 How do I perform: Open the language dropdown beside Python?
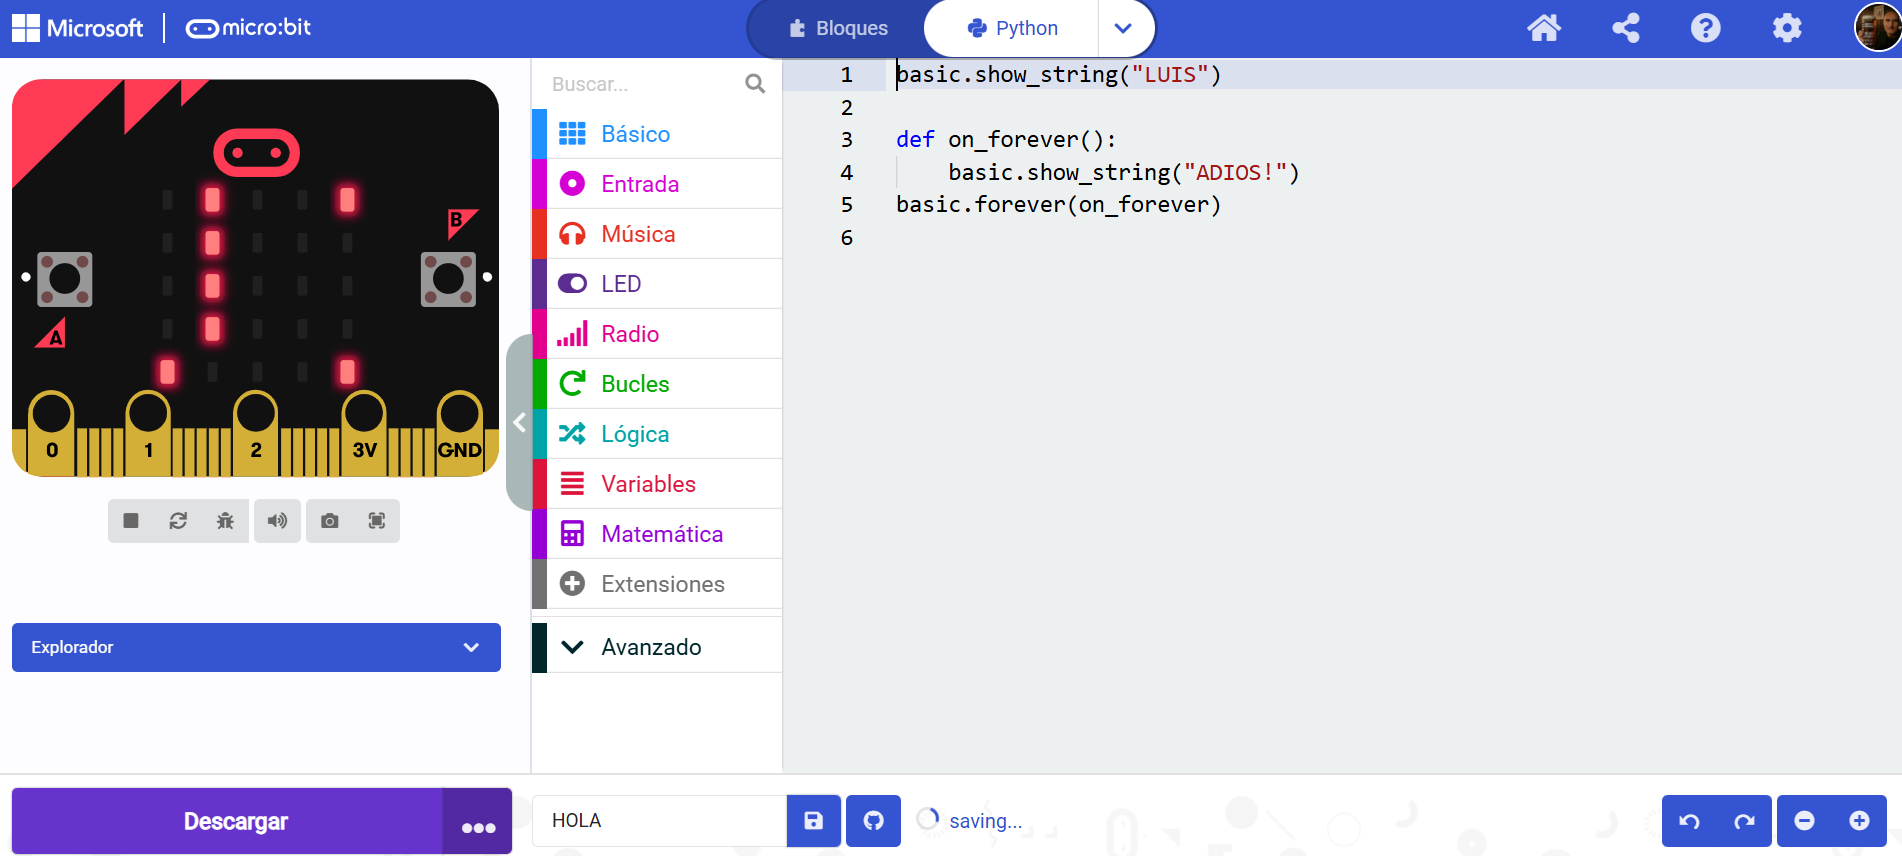tap(1123, 28)
